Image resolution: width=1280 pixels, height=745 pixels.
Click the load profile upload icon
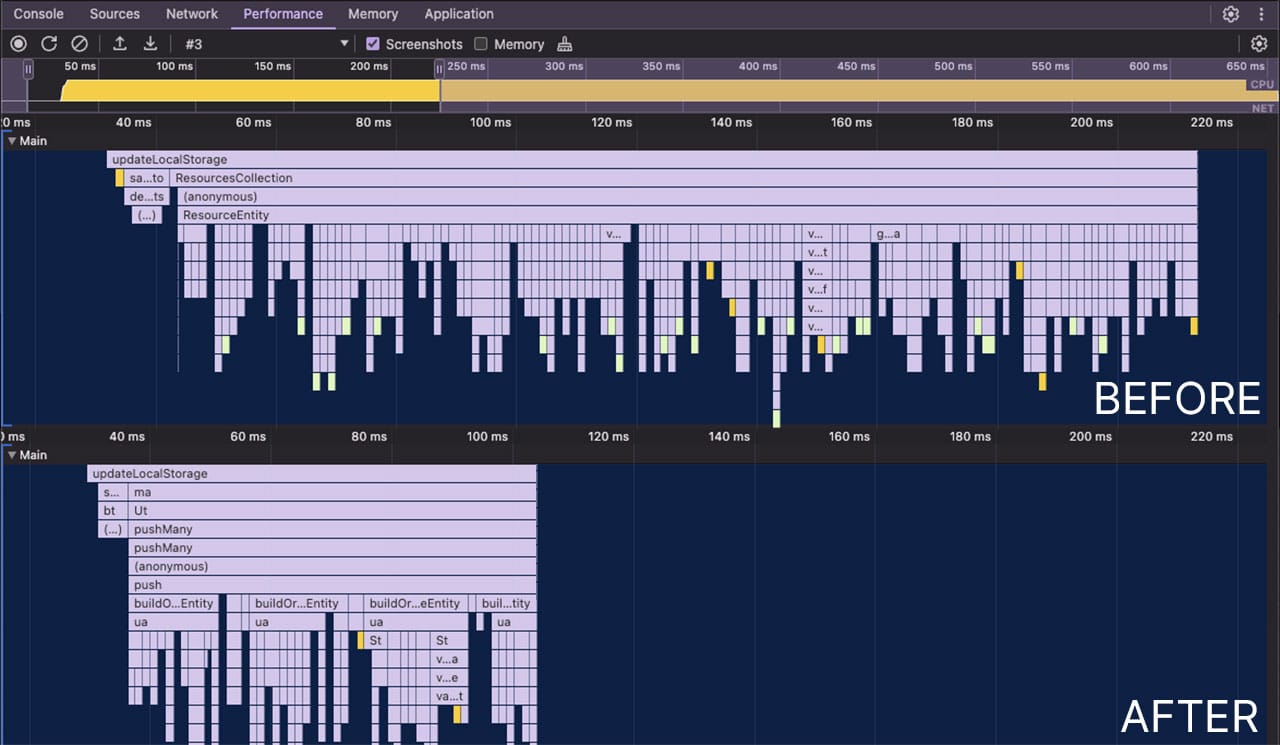click(120, 44)
